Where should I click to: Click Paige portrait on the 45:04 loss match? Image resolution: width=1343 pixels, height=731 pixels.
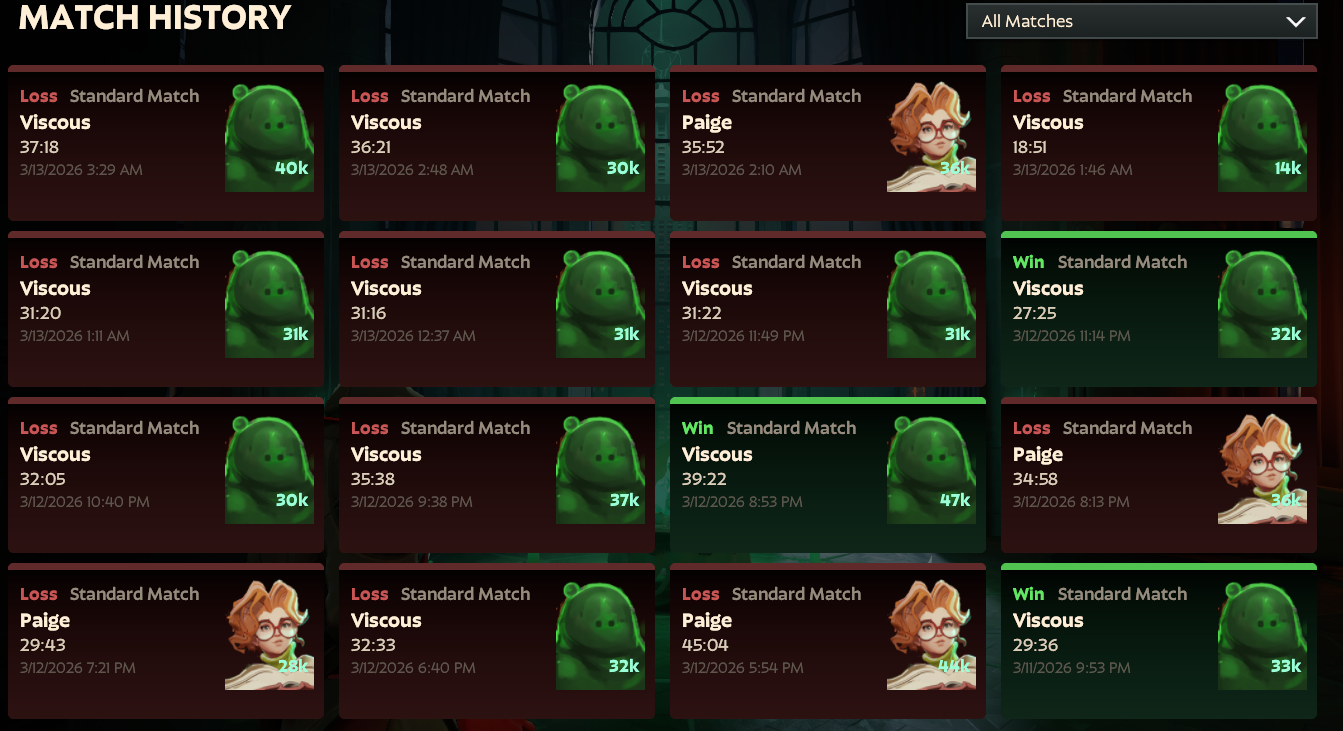[x=932, y=636]
